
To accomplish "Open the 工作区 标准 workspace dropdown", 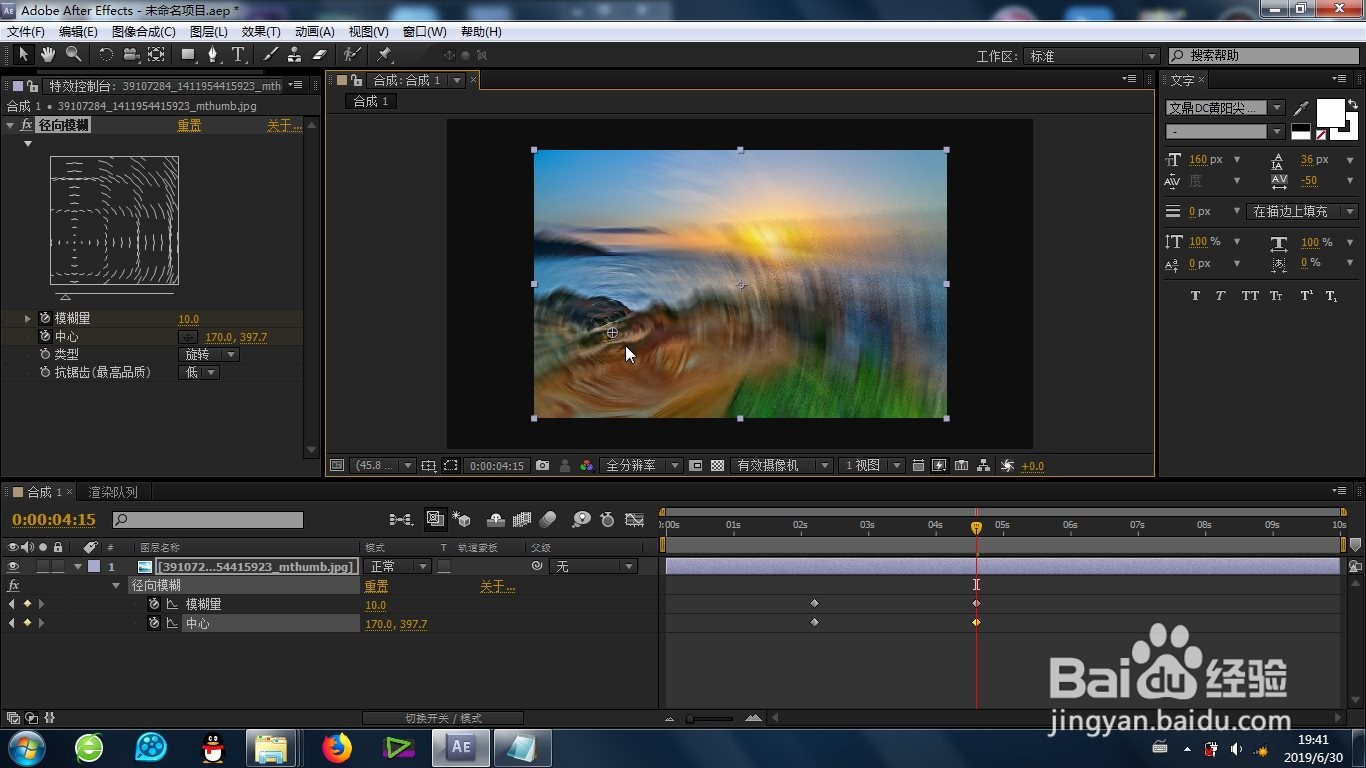I will tap(1091, 56).
